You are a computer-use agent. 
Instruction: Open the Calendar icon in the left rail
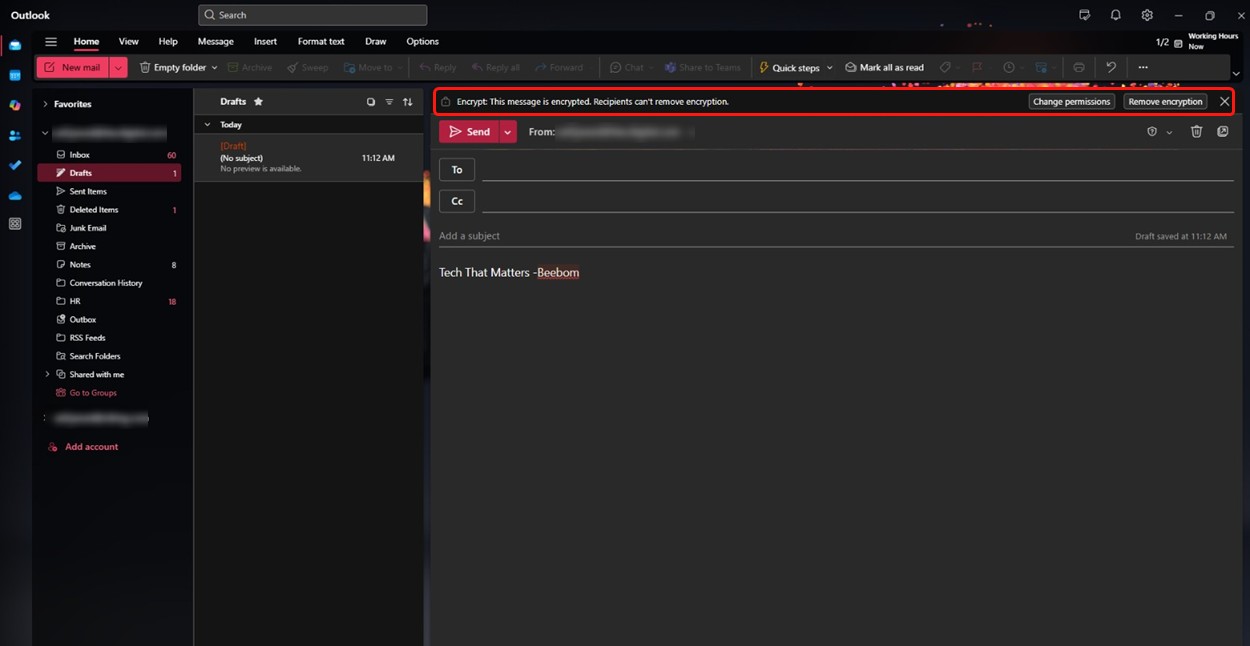(15, 75)
